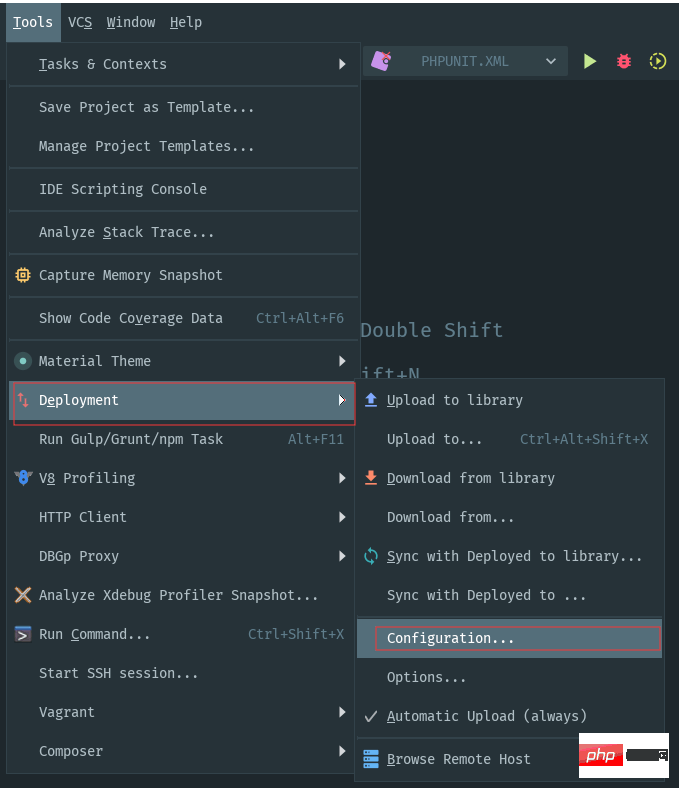
Task: Click the Capture Memory Snapshot chip icon
Action: [23, 275]
